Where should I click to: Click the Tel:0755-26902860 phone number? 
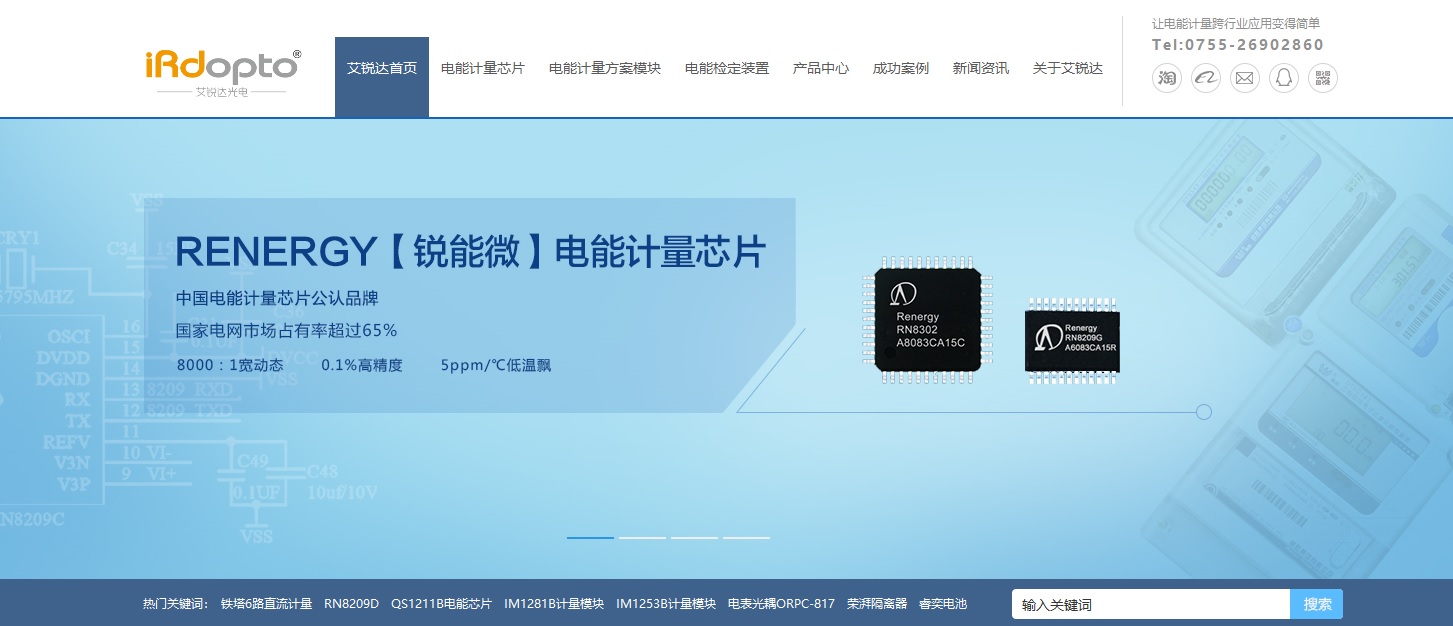1238,45
